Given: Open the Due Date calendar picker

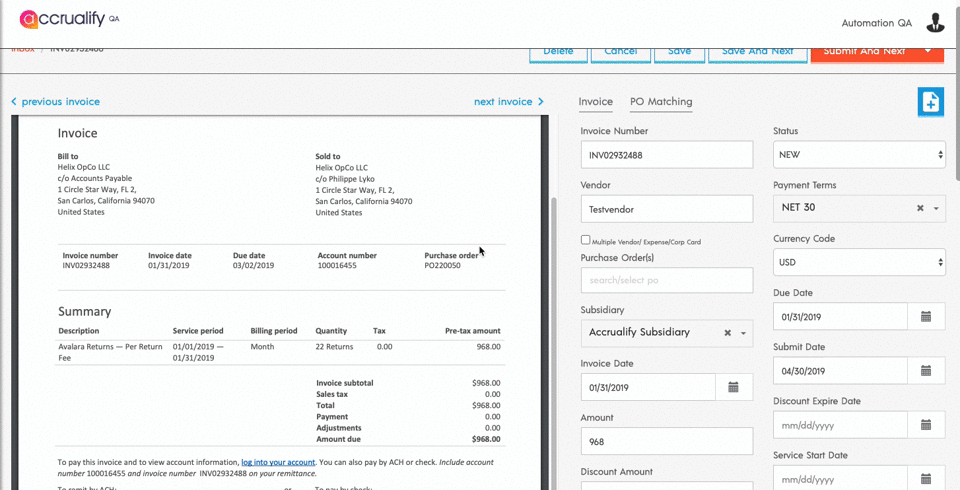Looking at the screenshot, I should 926,317.
